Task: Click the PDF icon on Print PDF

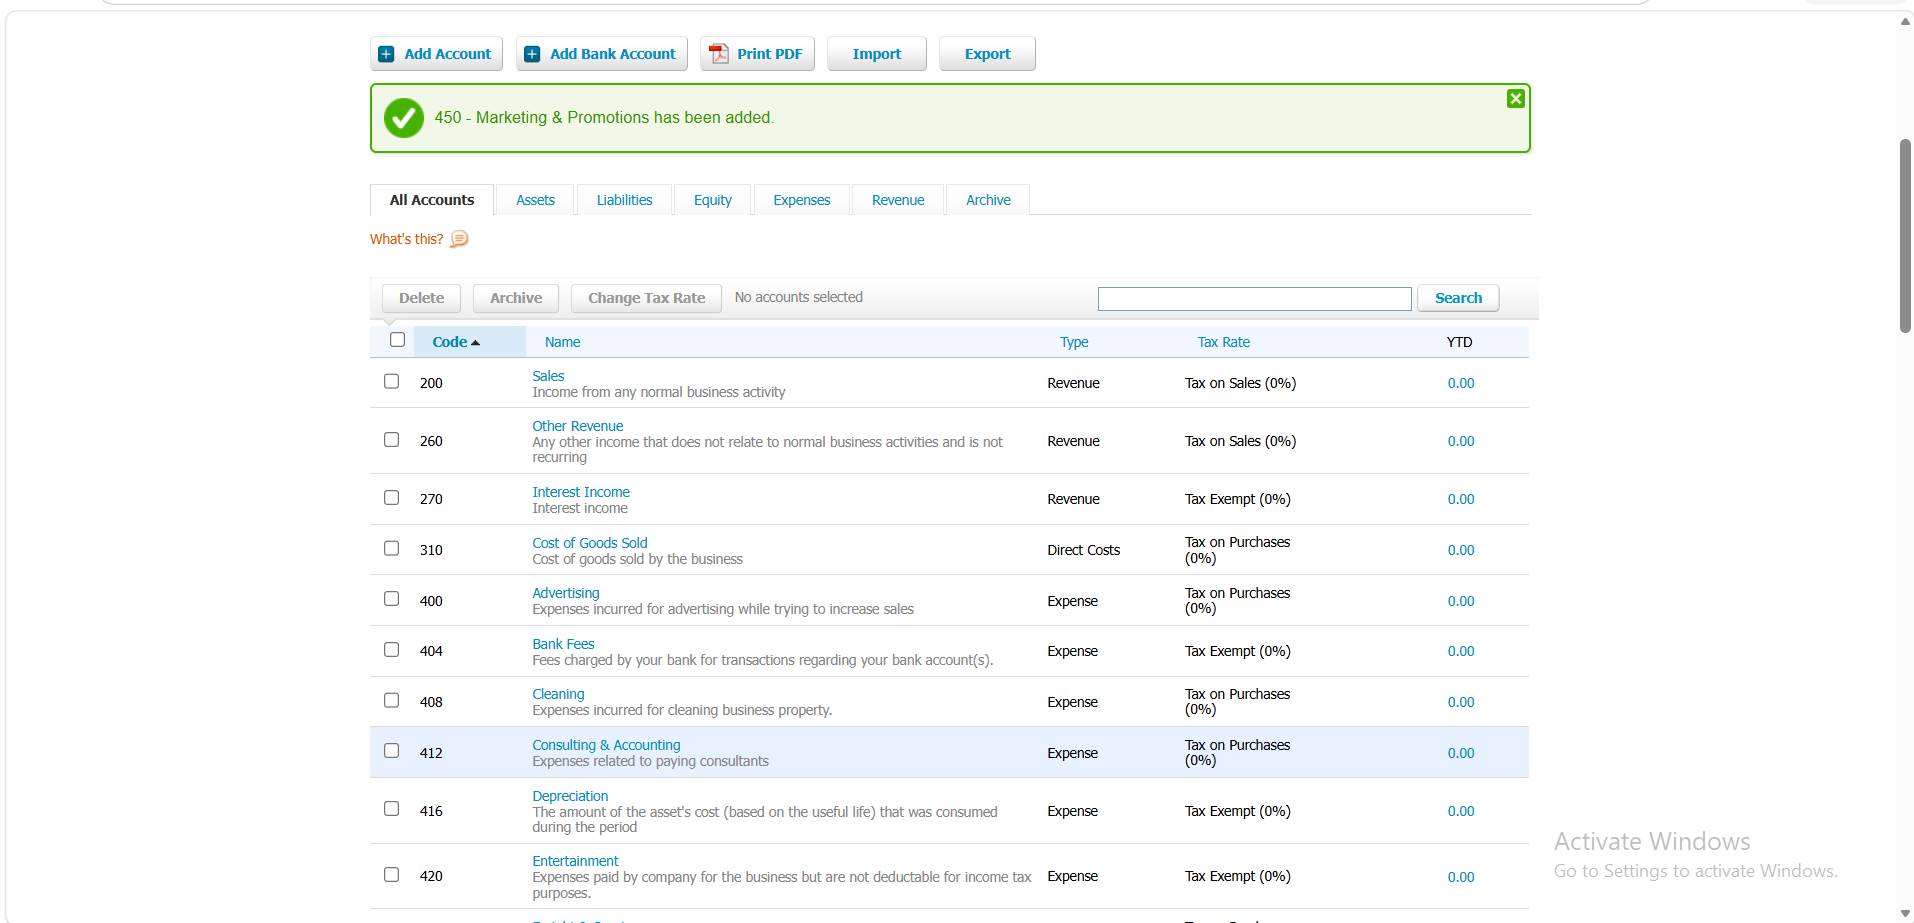Action: pyautogui.click(x=719, y=54)
